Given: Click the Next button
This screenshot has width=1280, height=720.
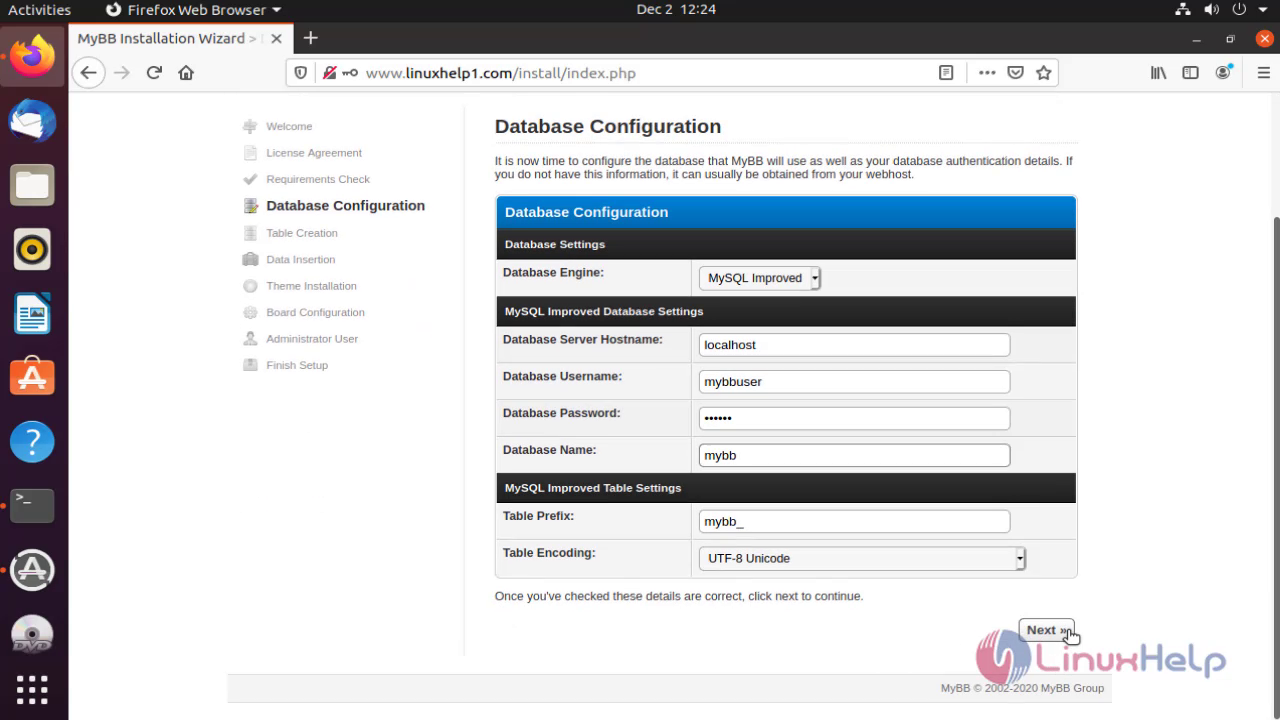Looking at the screenshot, I should pos(1046,630).
